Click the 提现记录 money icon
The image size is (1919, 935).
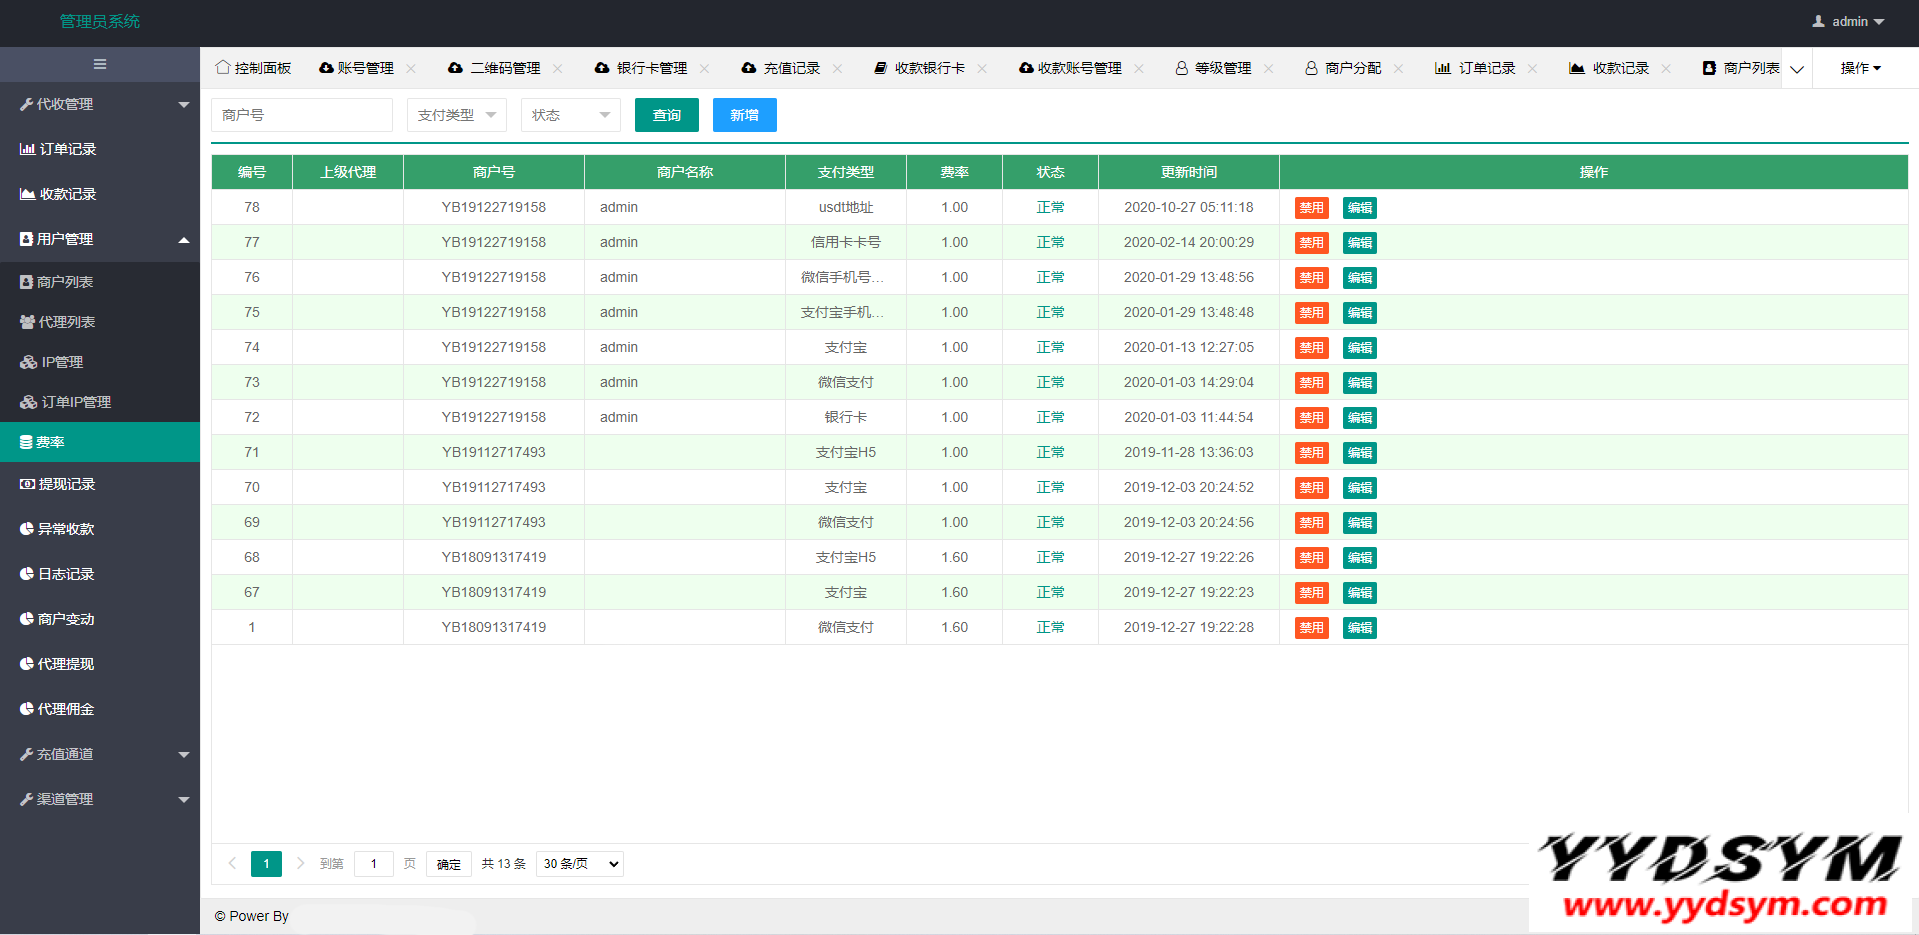click(x=27, y=484)
